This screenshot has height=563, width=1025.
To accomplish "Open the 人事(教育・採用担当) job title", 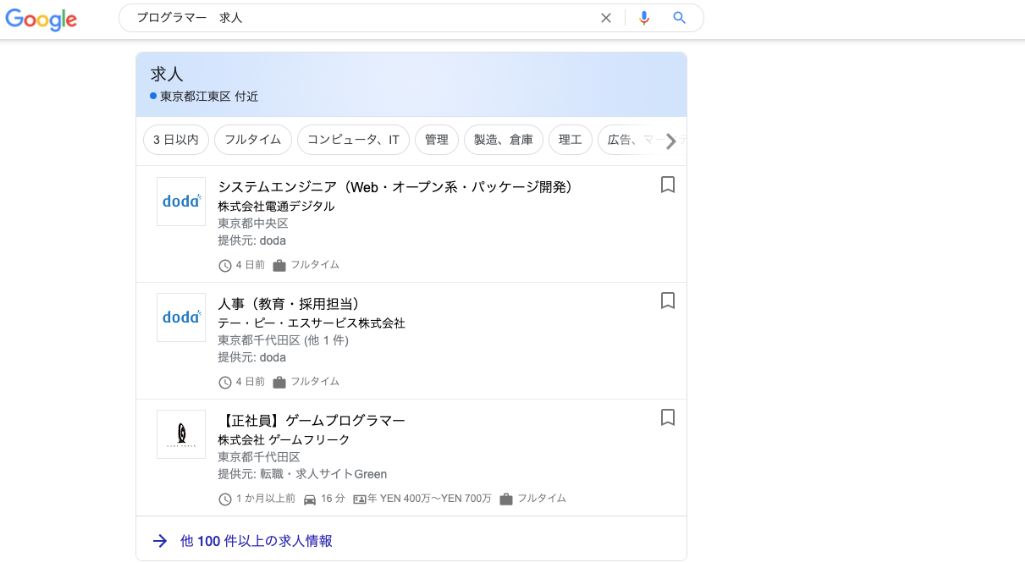I will 288,304.
